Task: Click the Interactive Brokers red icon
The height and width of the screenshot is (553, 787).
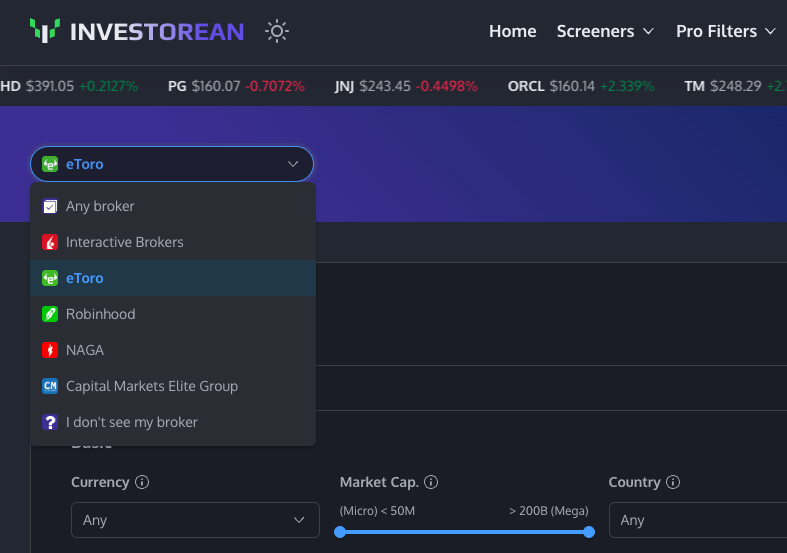Action: (50, 242)
